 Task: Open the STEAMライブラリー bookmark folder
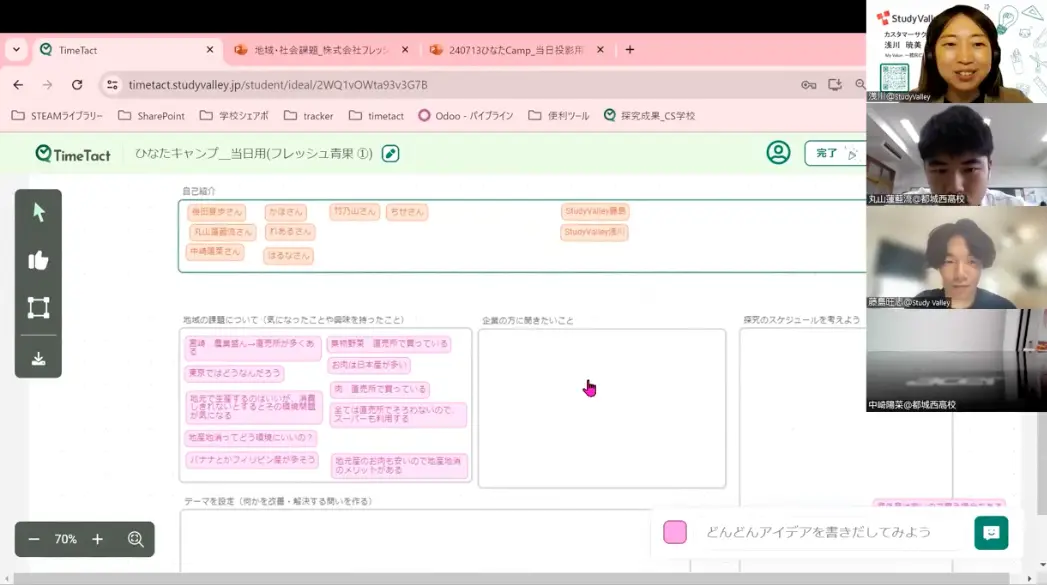click(57, 116)
